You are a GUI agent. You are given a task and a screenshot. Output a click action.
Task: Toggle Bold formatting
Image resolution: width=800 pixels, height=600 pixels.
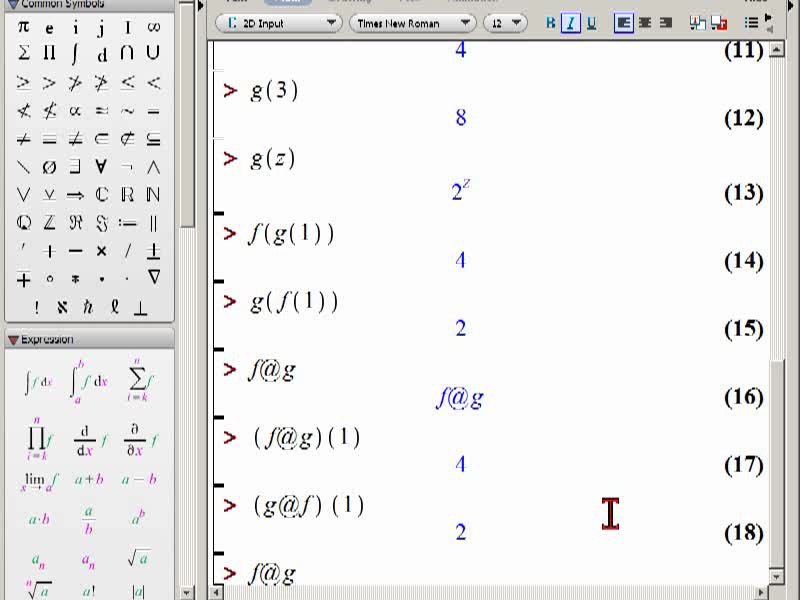(x=550, y=23)
